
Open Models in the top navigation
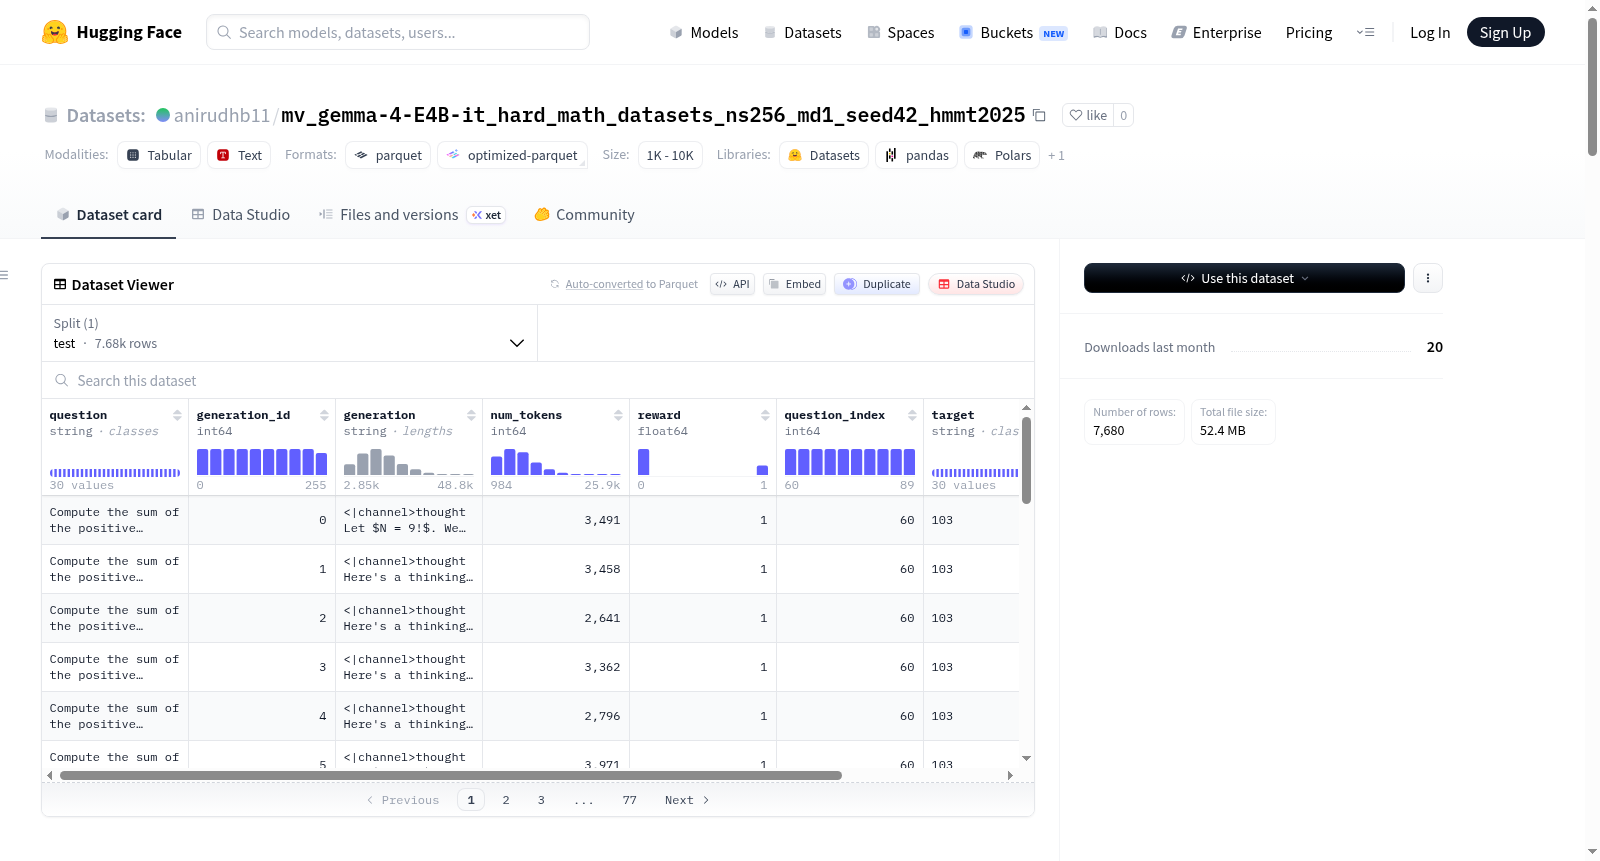point(704,33)
